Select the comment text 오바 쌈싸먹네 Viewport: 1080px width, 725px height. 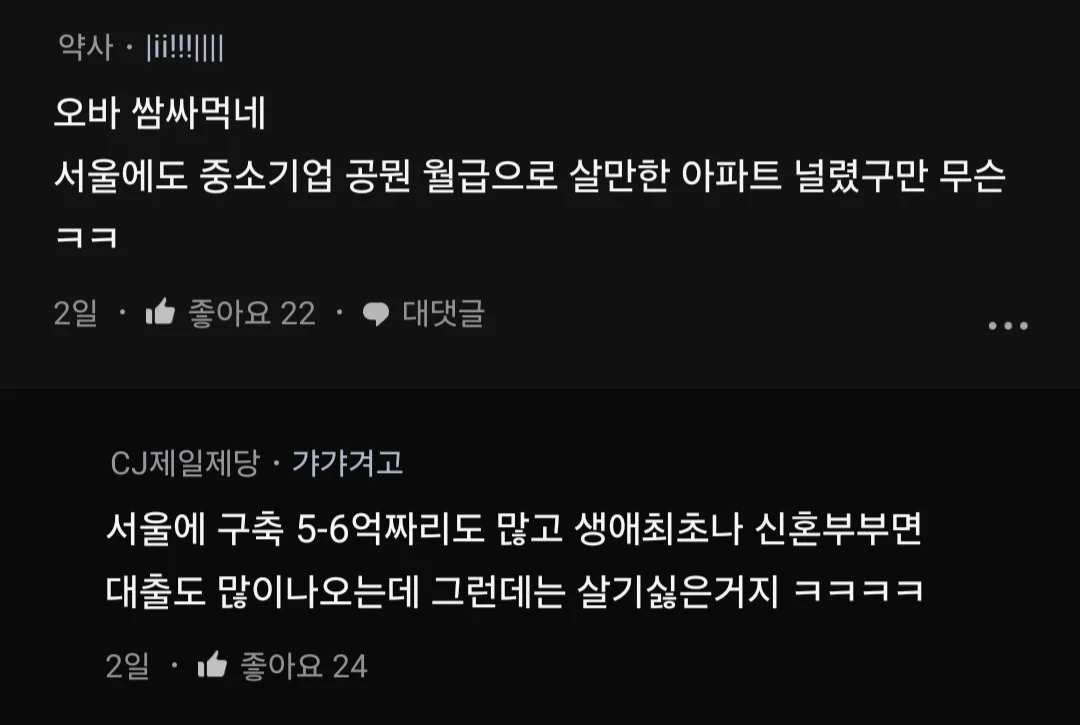[x=160, y=113]
